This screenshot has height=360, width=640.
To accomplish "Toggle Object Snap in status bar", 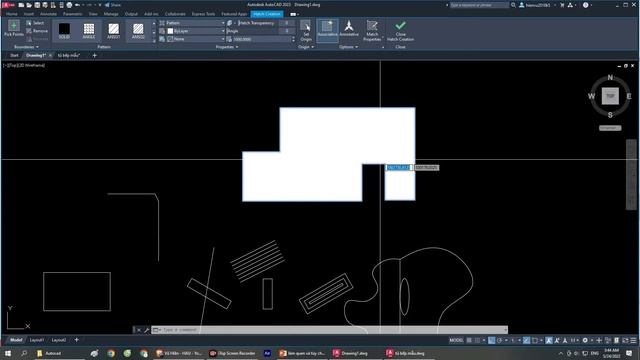I will tap(535, 340).
